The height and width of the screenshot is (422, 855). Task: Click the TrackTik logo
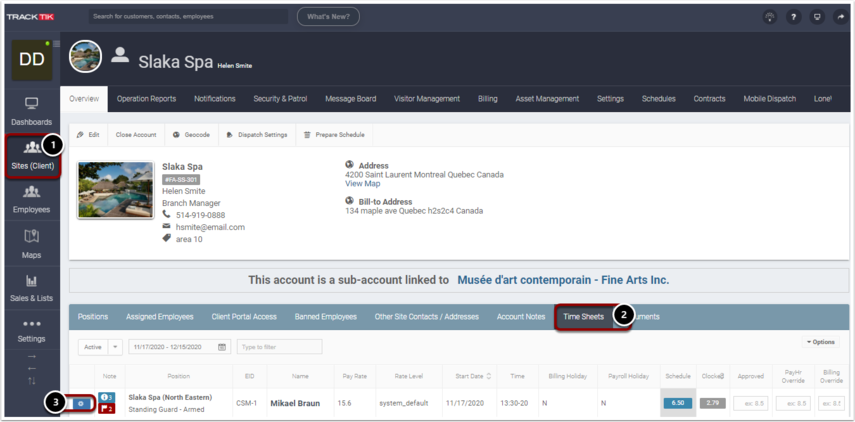pos(30,17)
